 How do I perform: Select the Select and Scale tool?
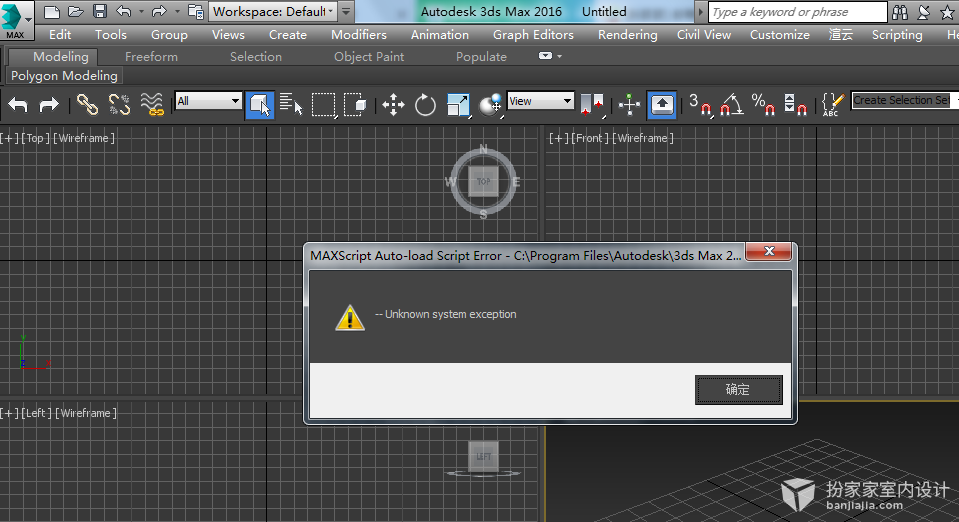coord(458,105)
